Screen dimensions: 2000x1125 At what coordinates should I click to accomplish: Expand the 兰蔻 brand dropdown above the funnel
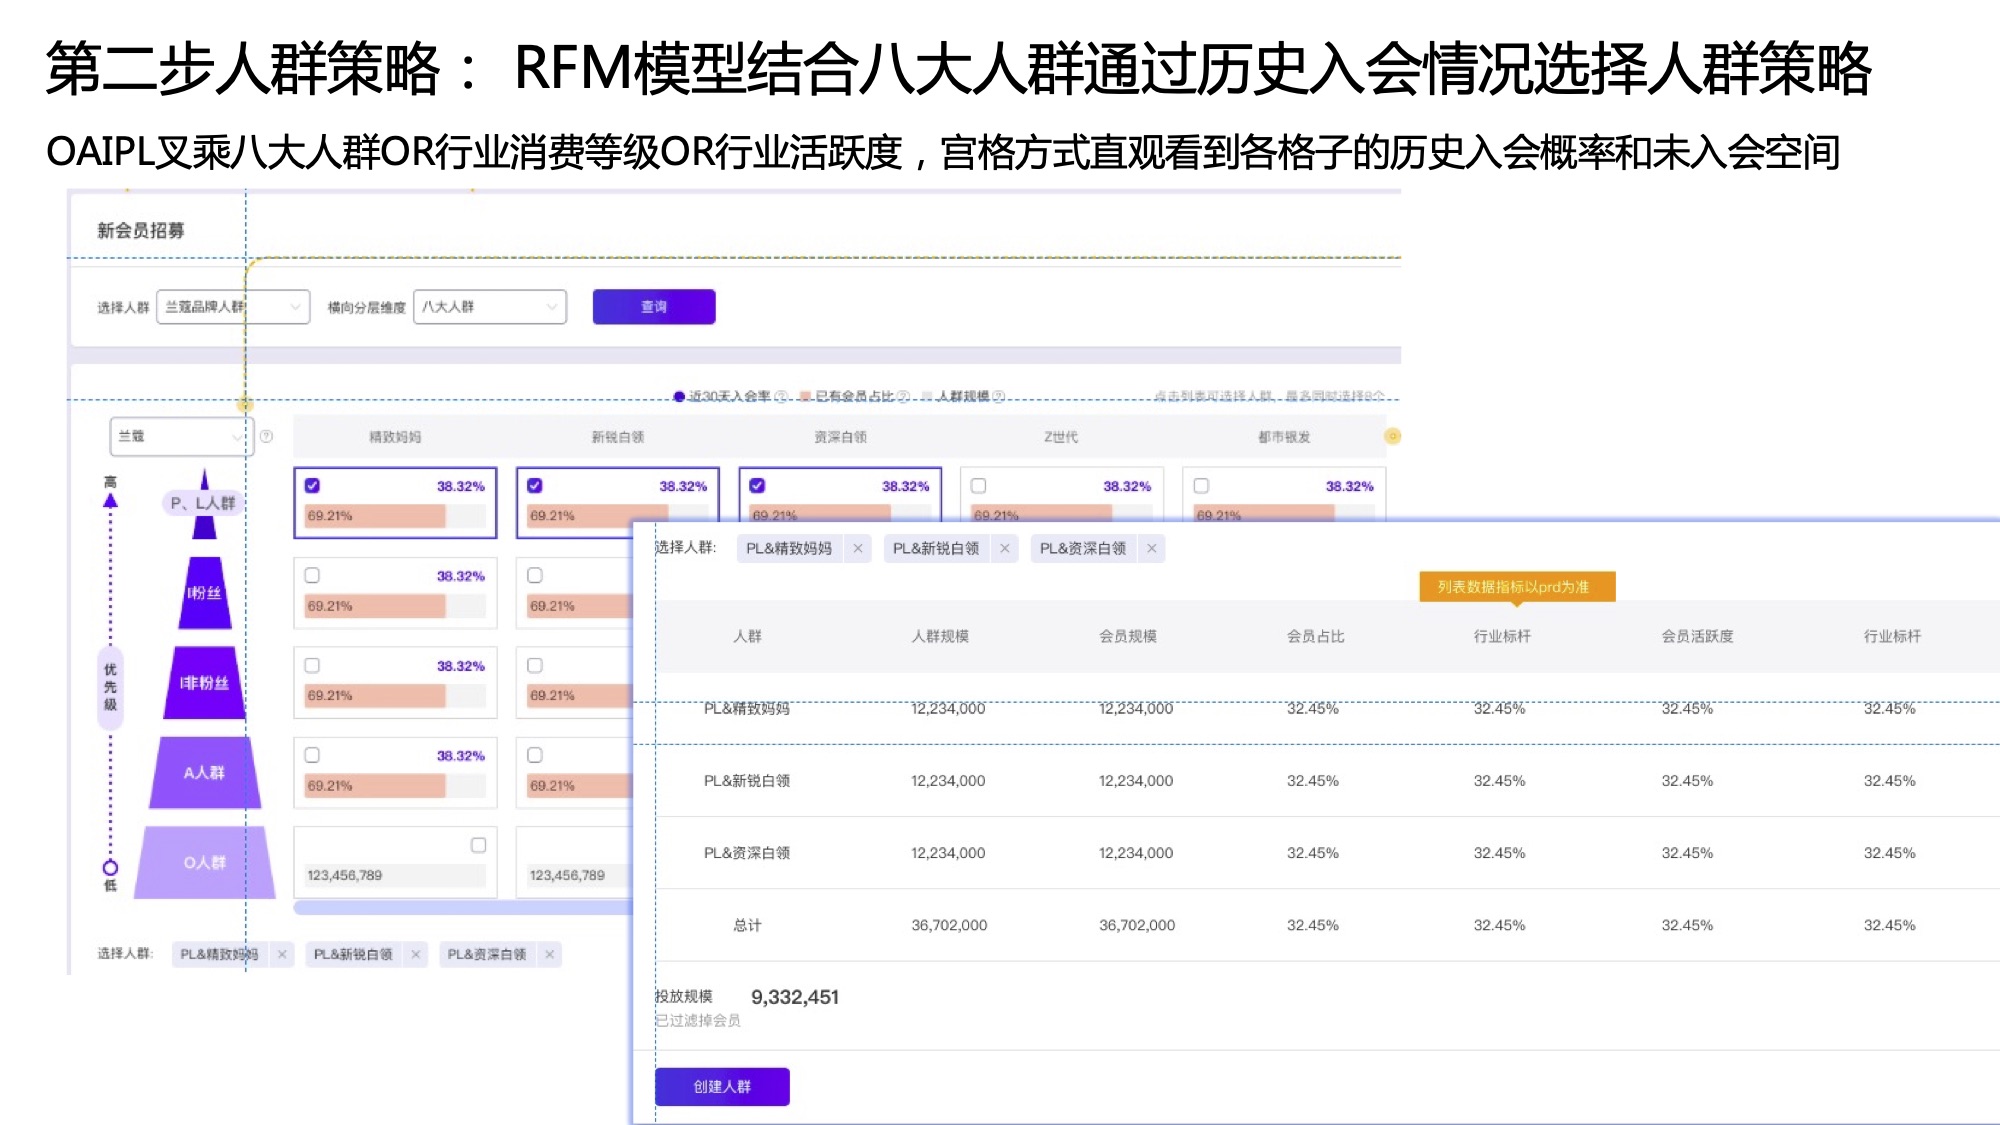click(181, 437)
